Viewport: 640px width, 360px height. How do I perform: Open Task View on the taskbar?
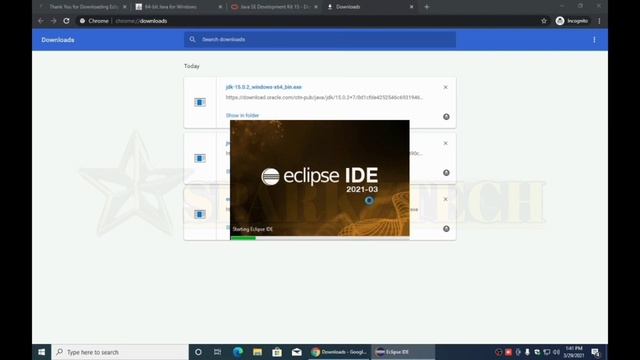217,352
